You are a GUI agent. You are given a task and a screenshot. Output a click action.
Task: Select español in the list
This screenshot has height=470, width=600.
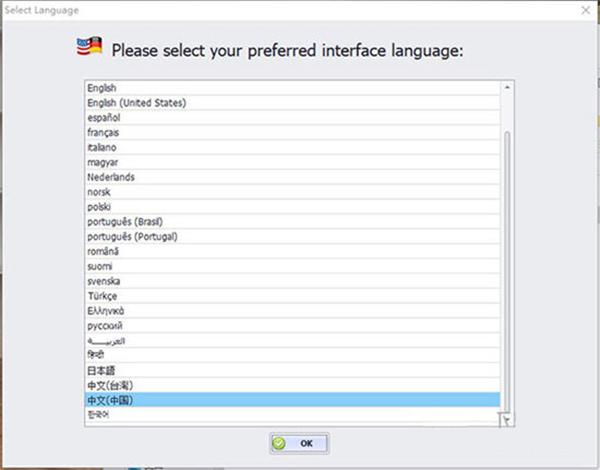coord(292,118)
